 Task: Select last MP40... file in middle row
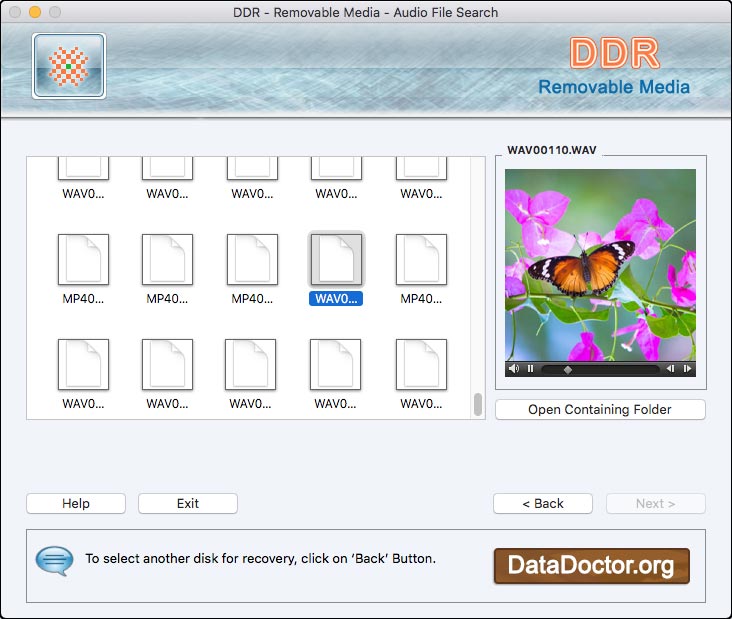click(421, 260)
